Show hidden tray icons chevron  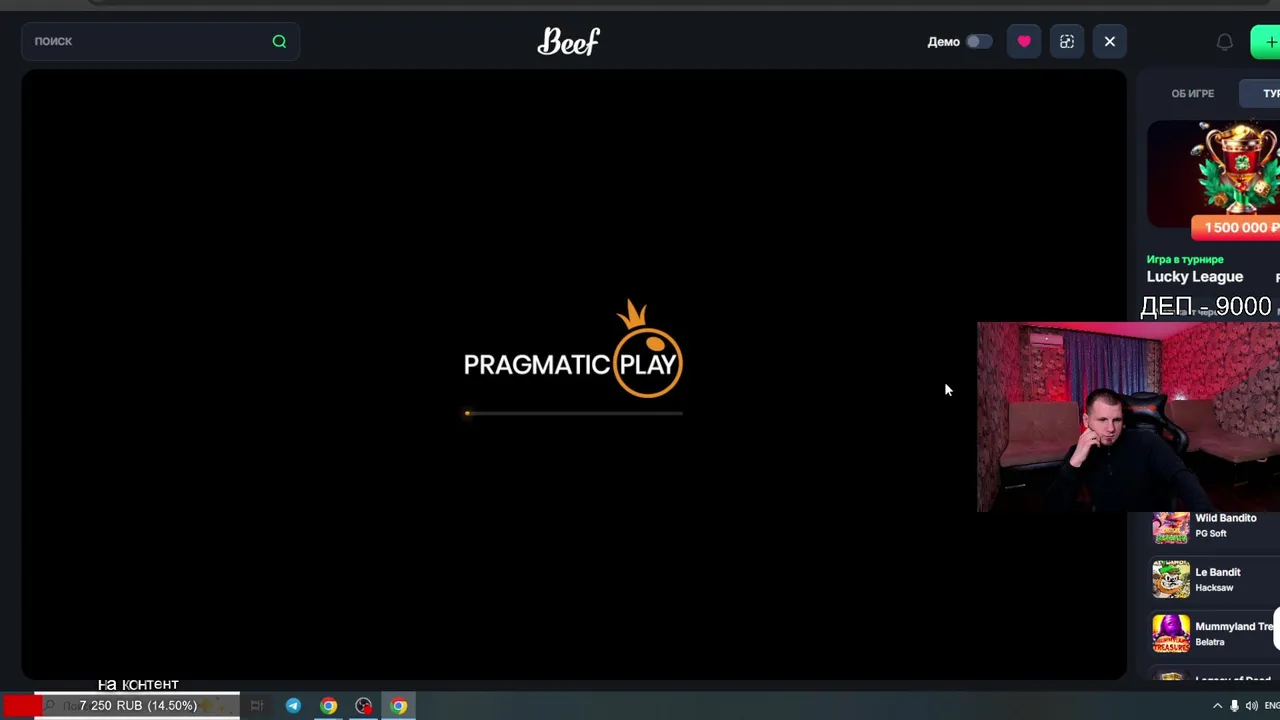tap(1217, 706)
